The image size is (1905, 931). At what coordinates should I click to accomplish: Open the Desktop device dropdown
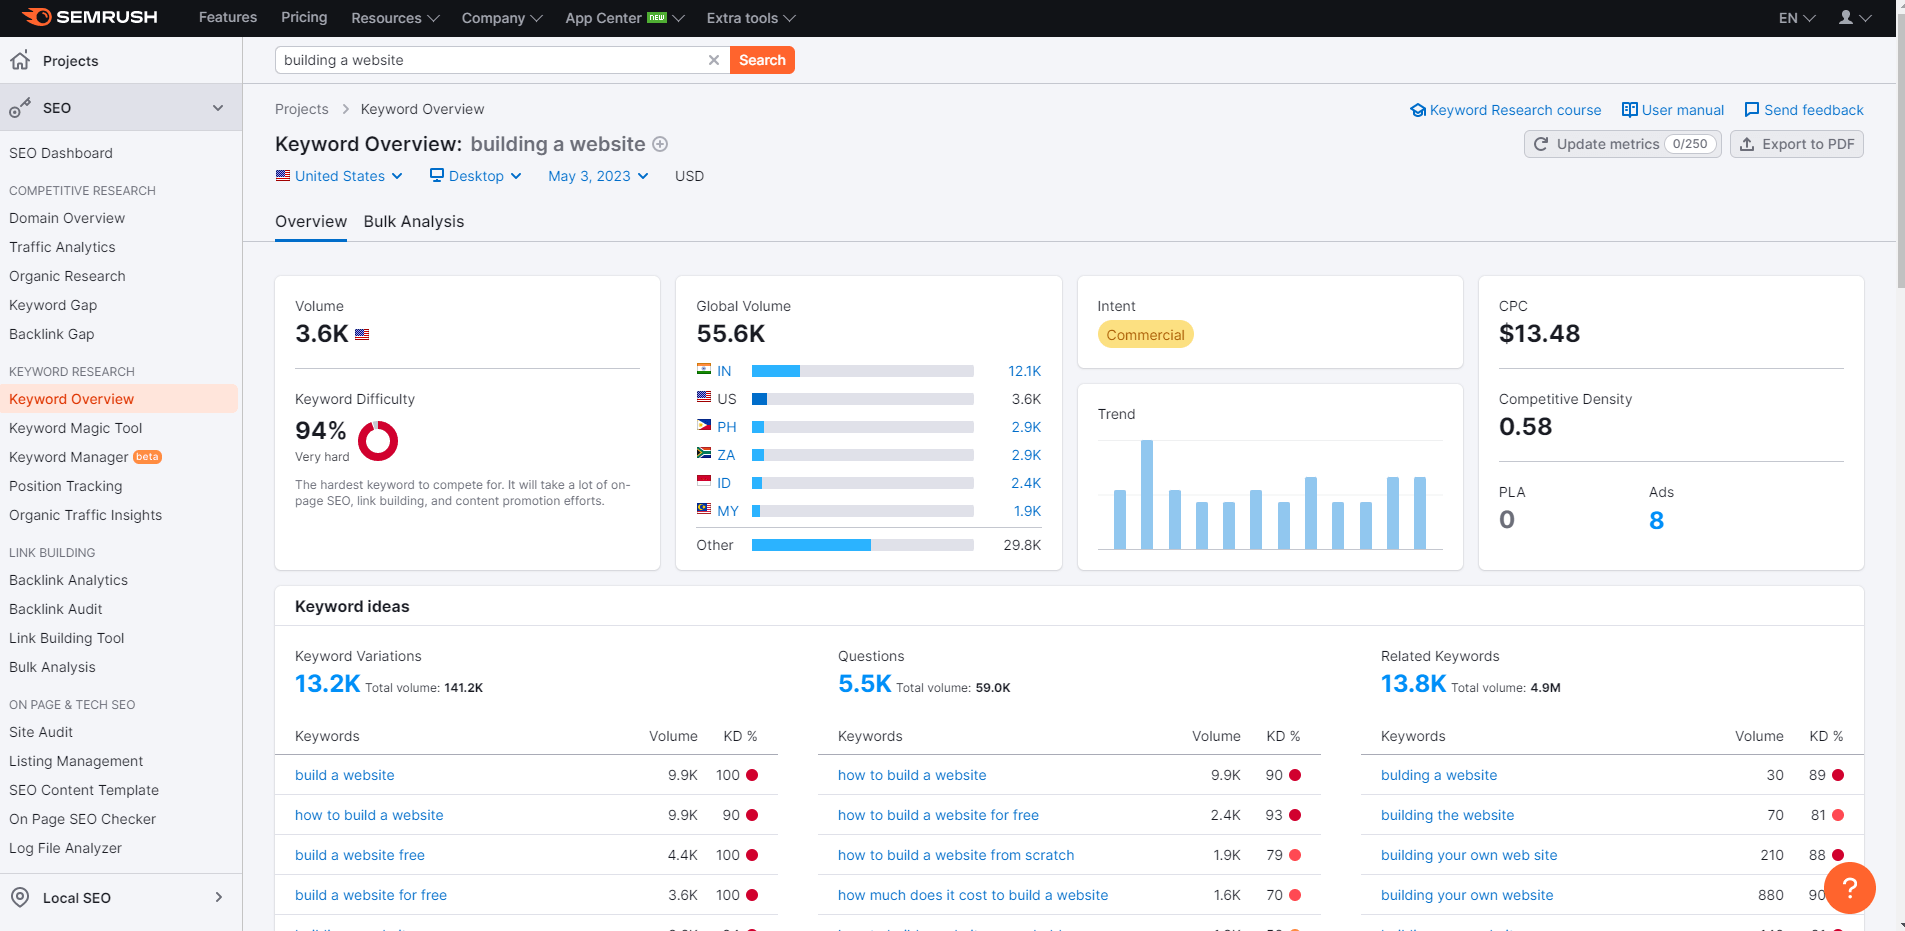click(x=476, y=176)
